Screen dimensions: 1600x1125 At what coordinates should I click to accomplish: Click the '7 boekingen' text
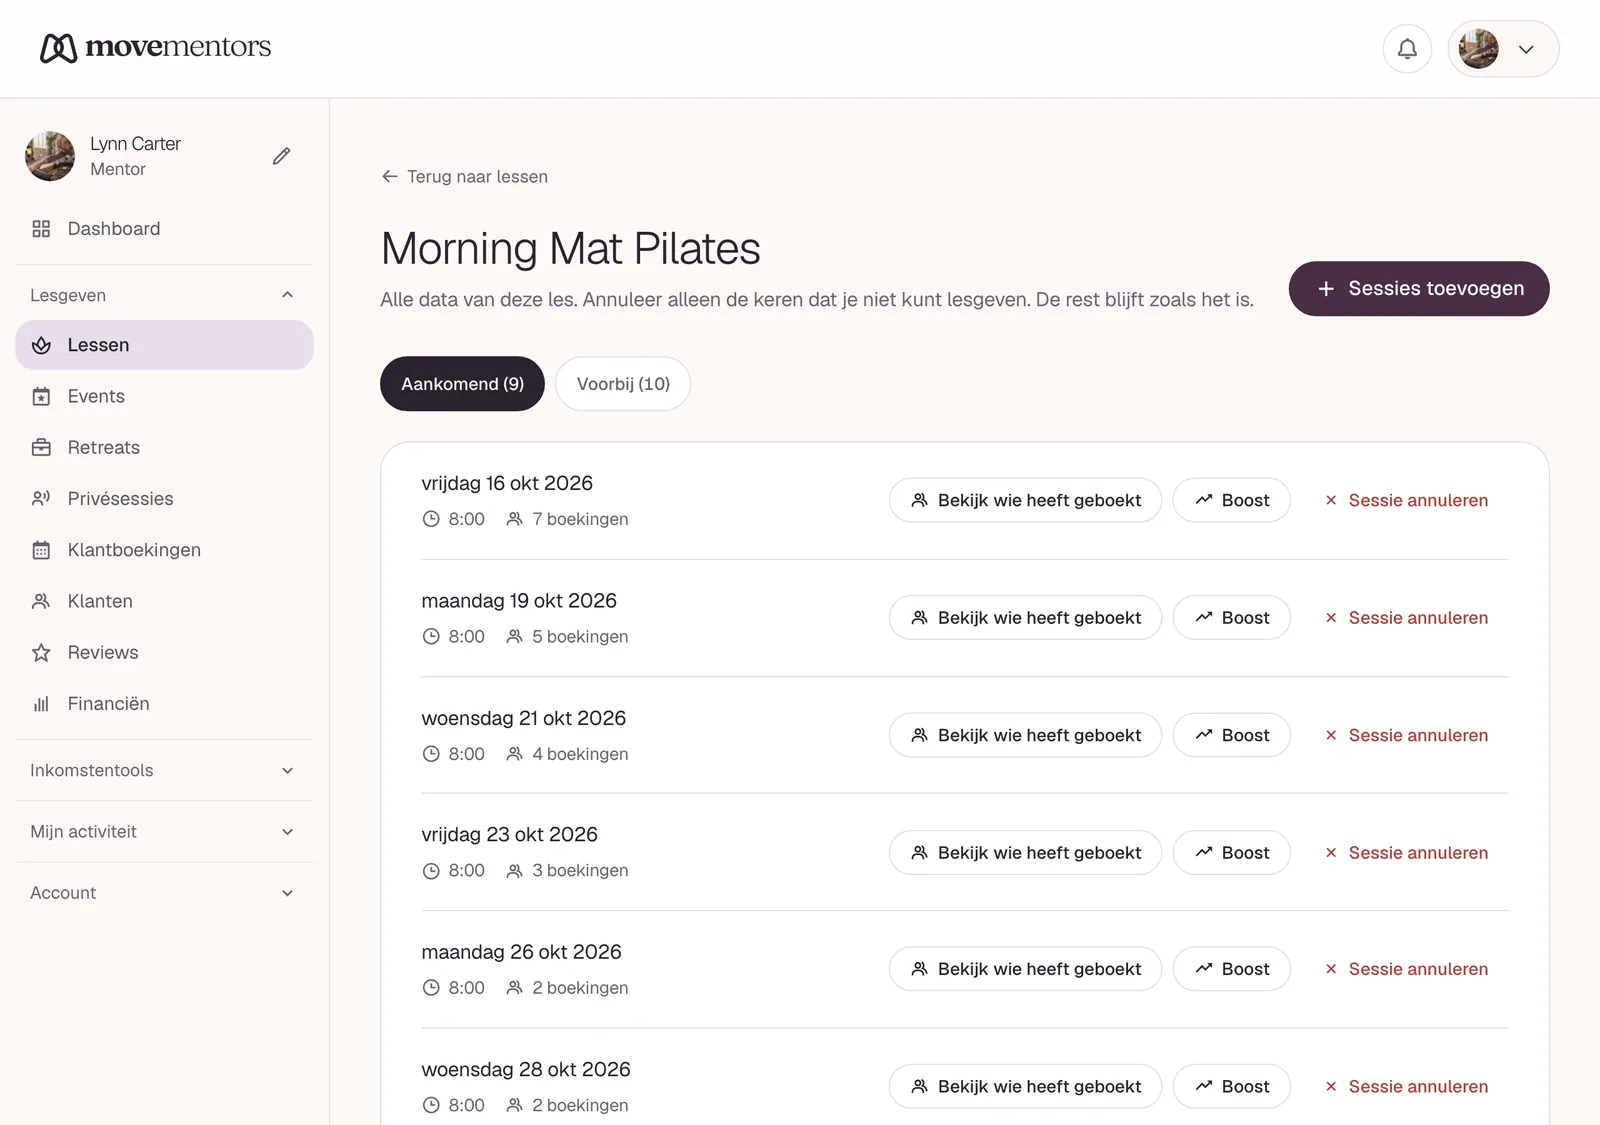pos(580,519)
